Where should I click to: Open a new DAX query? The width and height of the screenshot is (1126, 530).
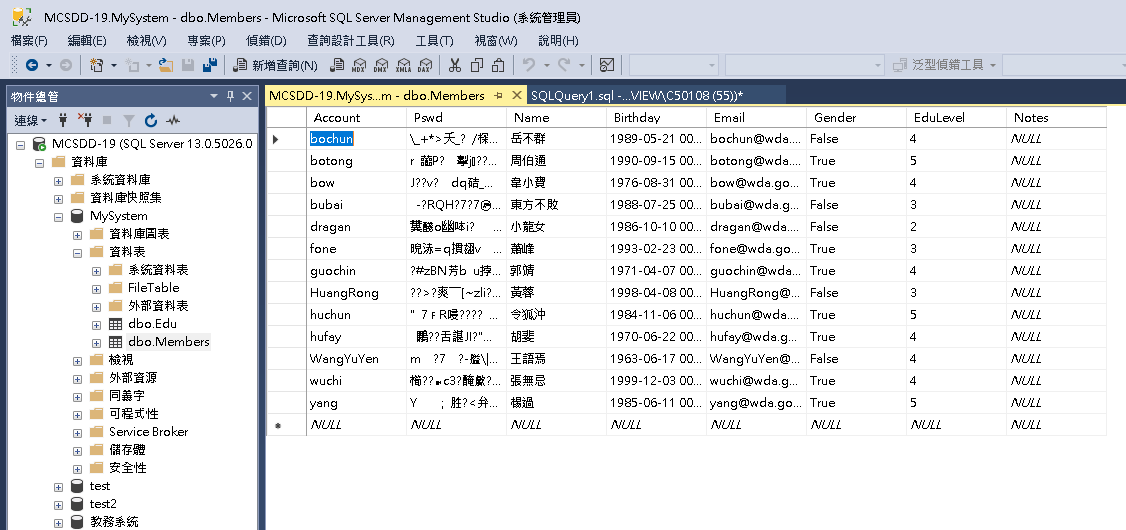[x=425, y=65]
